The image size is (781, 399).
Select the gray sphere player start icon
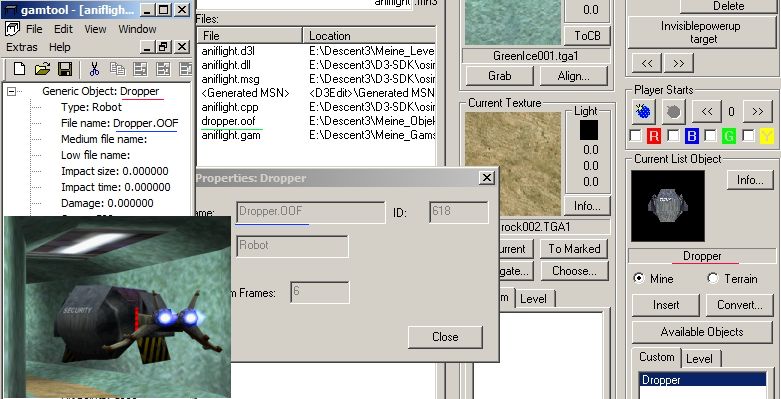(673, 112)
